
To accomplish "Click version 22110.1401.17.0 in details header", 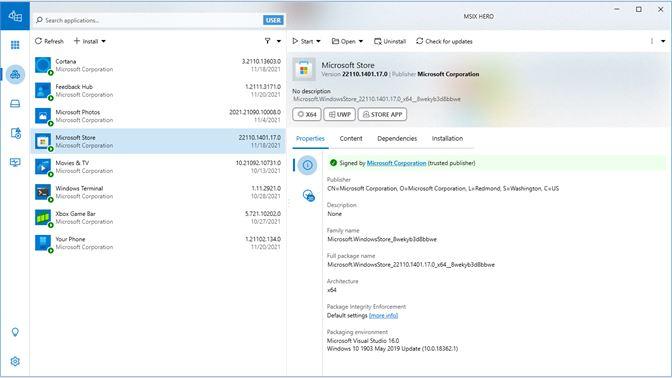I will click(365, 74).
